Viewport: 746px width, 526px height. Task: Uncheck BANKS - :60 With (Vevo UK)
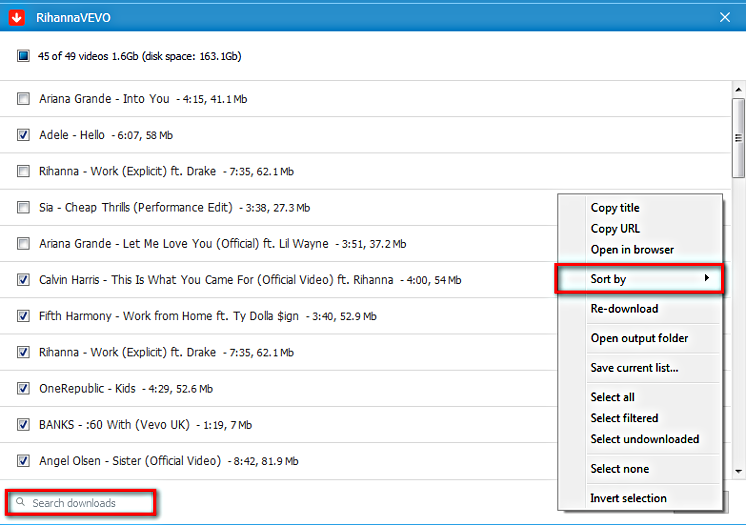[x=23, y=425]
